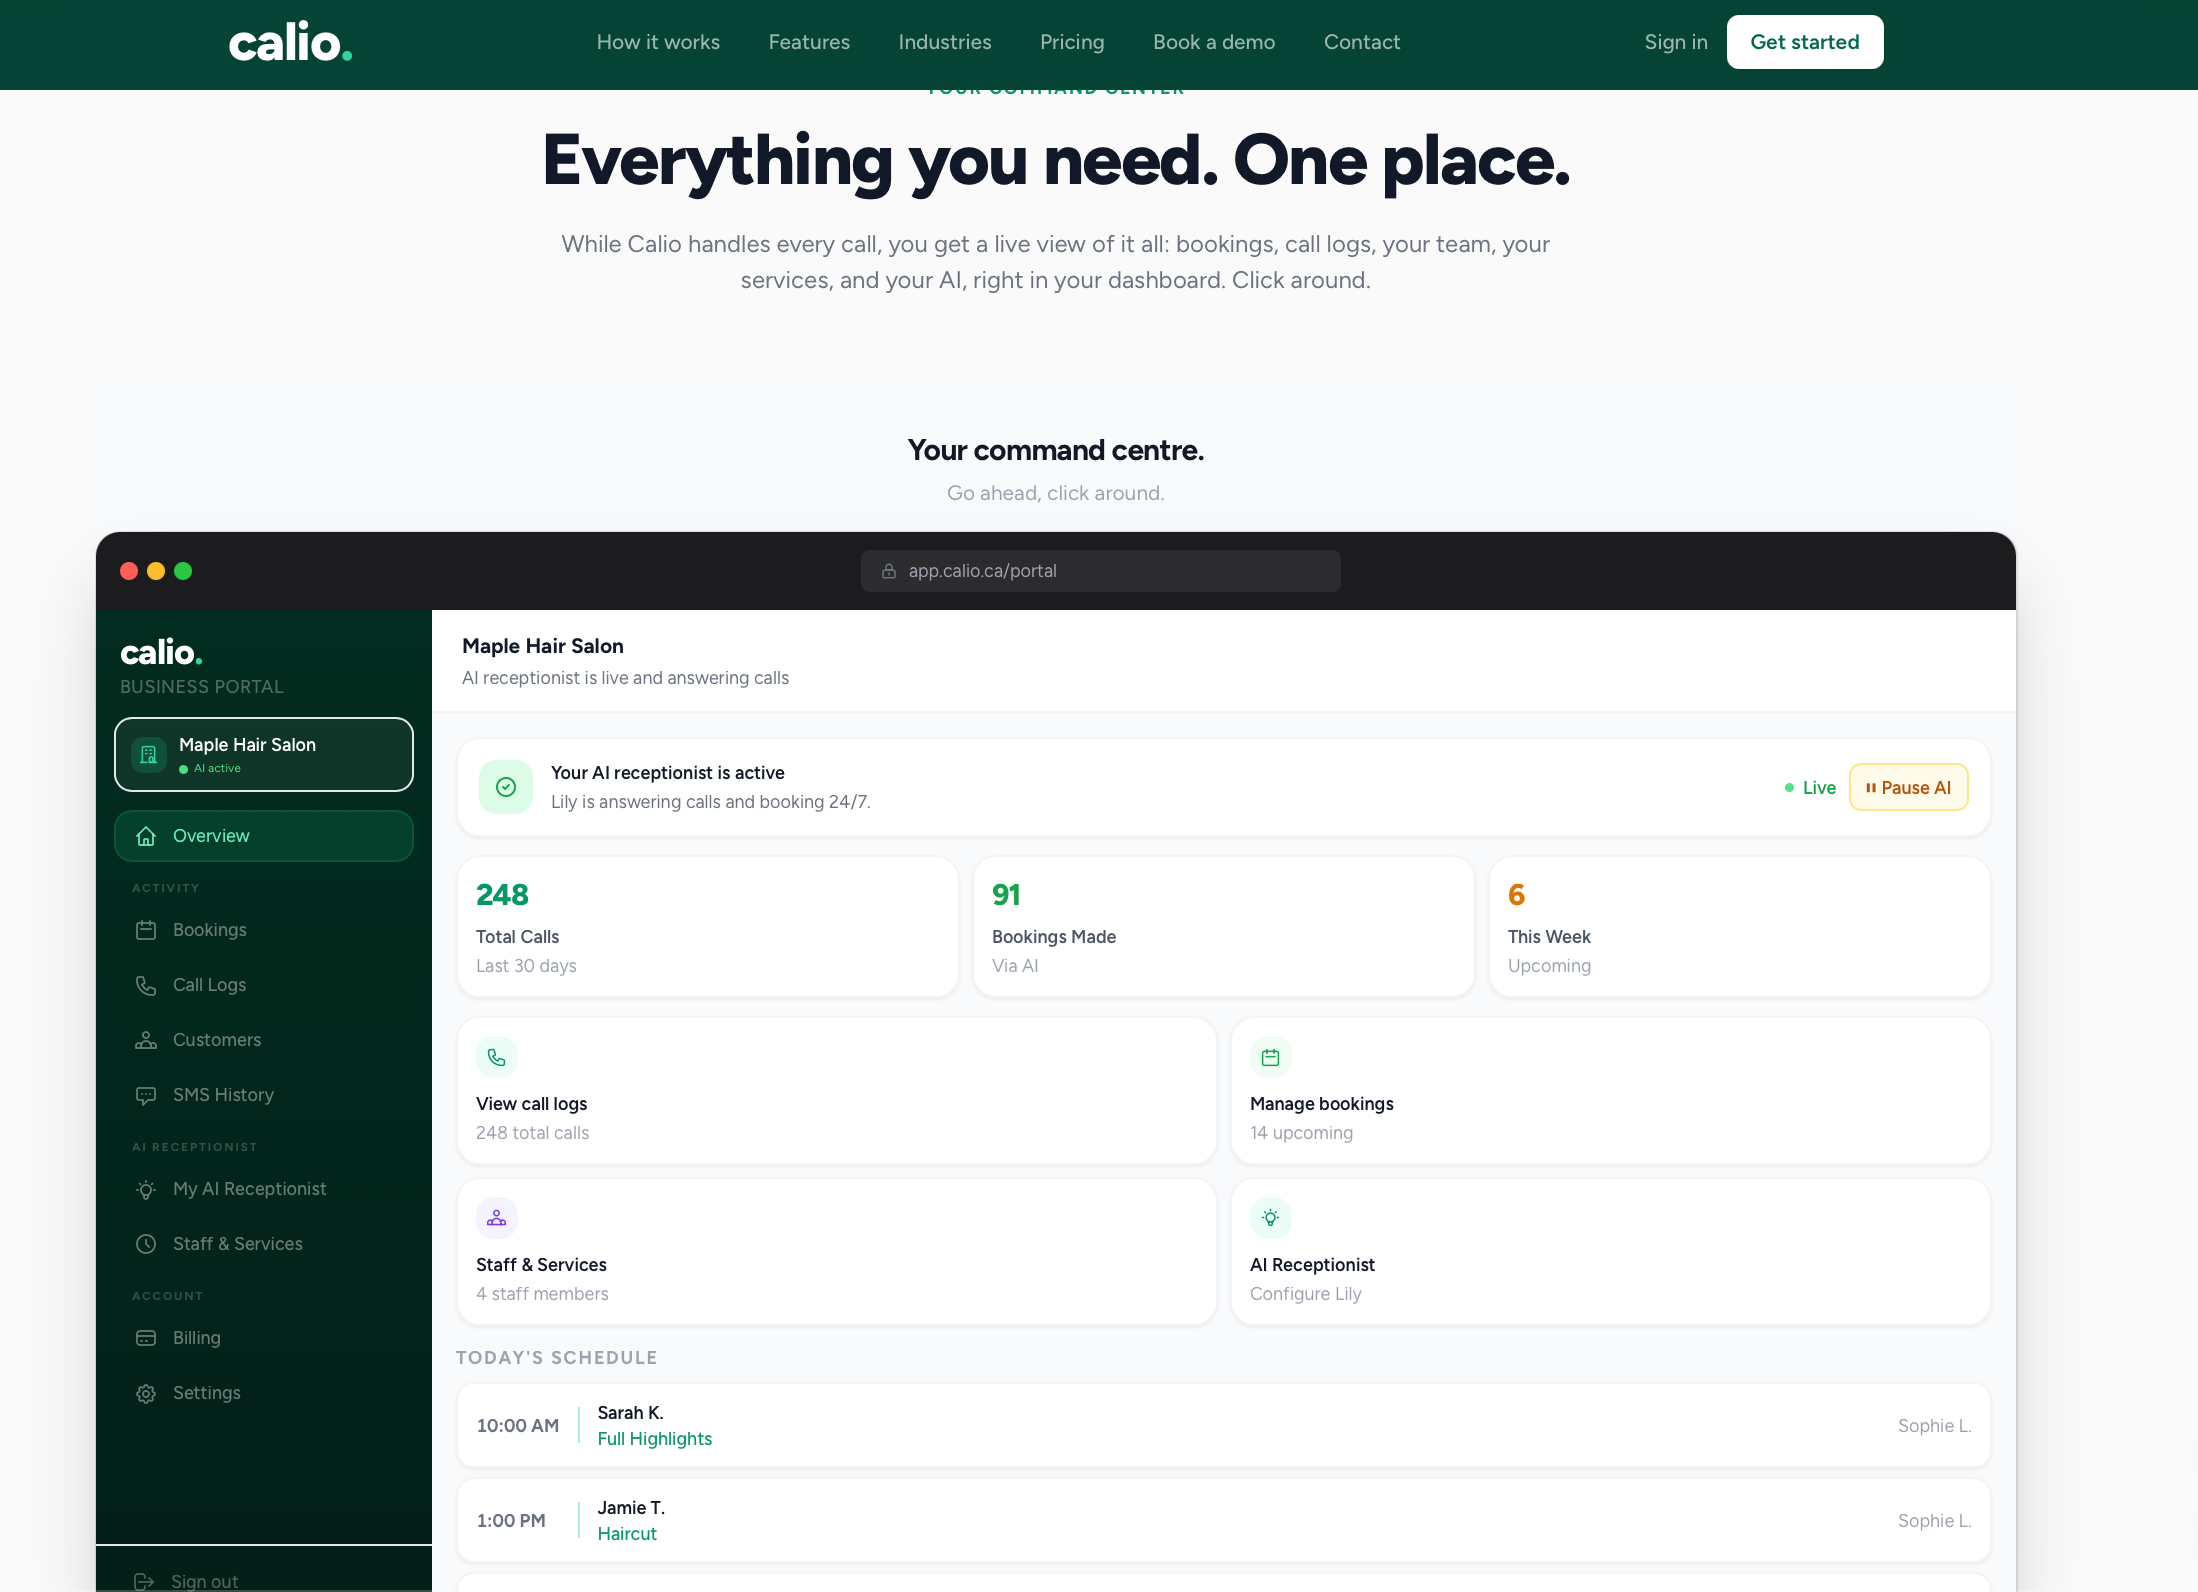Click the people icon beside Customers
This screenshot has width=2198, height=1592.
click(146, 1040)
